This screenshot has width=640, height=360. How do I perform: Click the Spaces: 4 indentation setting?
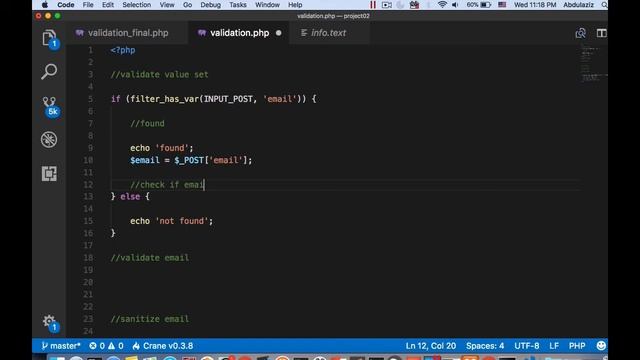[x=485, y=346]
